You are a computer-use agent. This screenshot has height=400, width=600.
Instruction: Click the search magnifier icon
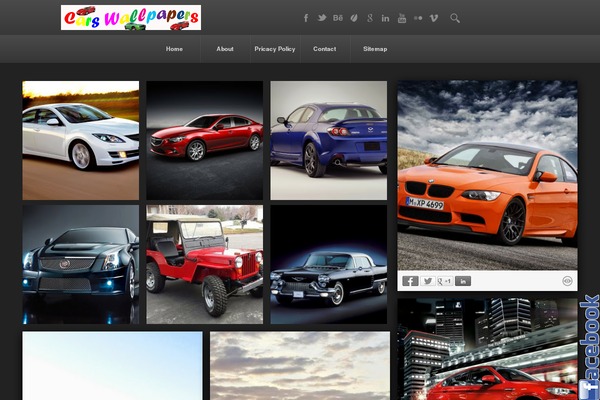point(455,18)
